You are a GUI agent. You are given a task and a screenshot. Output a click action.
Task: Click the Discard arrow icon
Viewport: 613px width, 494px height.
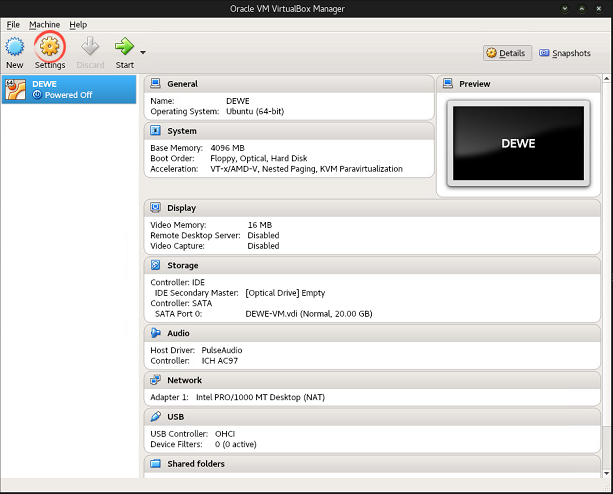(90, 47)
